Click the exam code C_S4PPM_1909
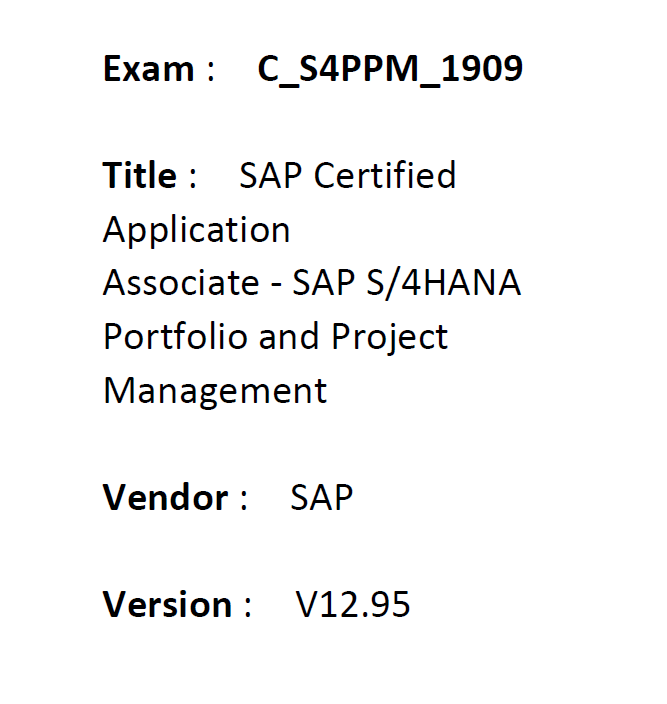The height and width of the screenshot is (704, 667). pyautogui.click(x=390, y=69)
